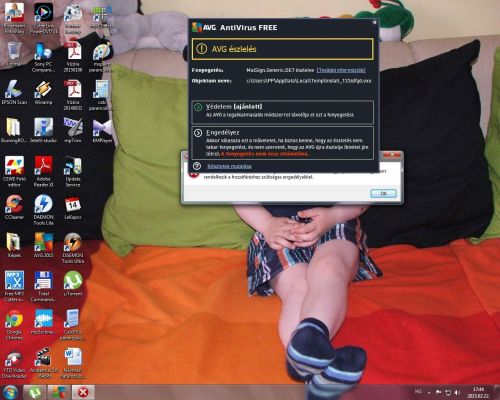The image size is (500, 400).
Task: Launch Winamp desktop shortcut
Action: tap(43, 92)
